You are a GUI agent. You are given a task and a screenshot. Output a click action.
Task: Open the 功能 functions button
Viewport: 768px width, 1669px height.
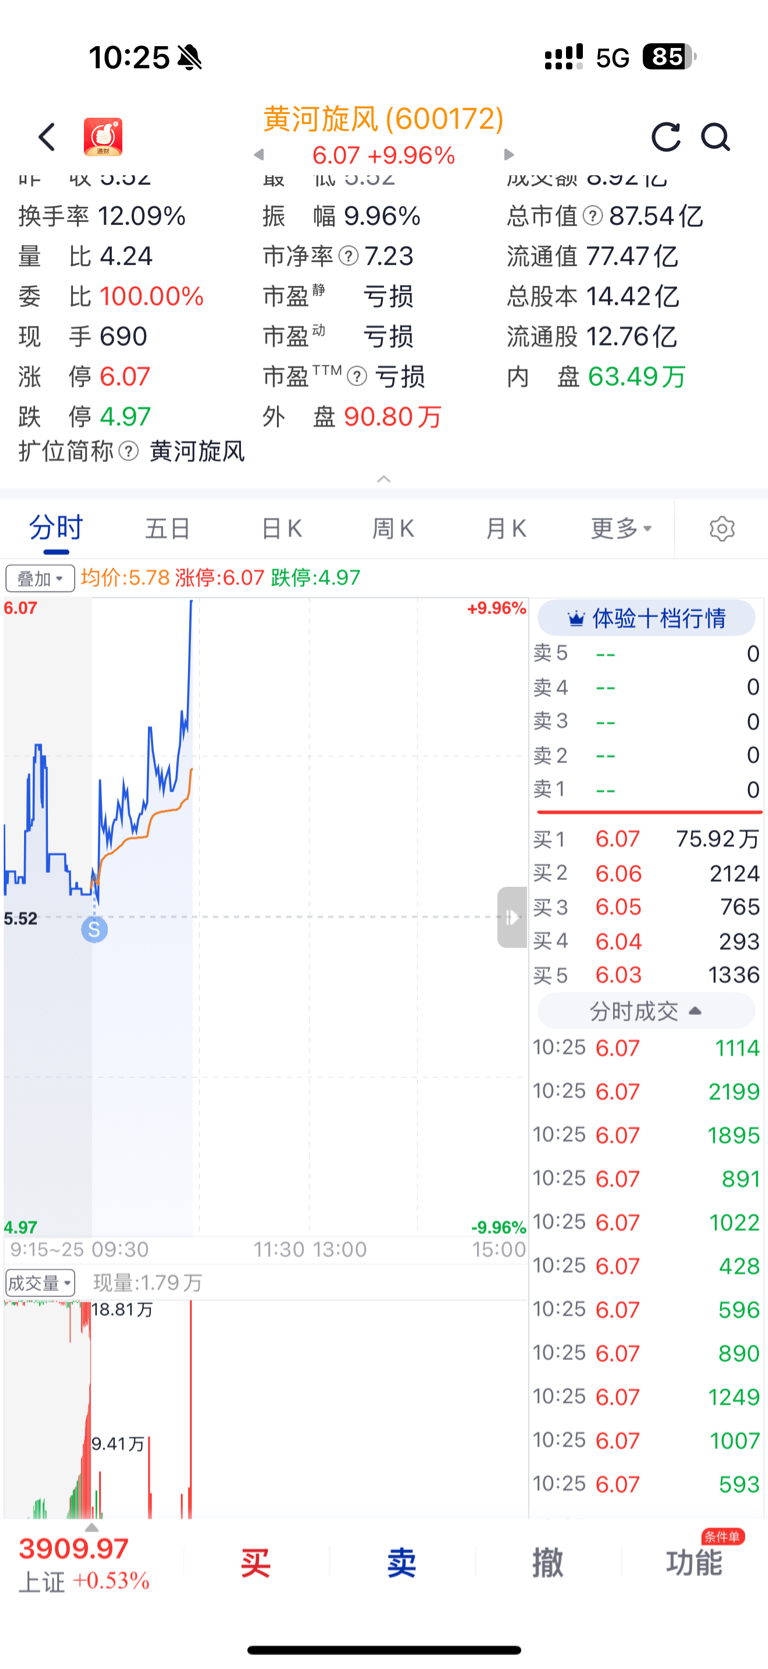coord(694,1563)
